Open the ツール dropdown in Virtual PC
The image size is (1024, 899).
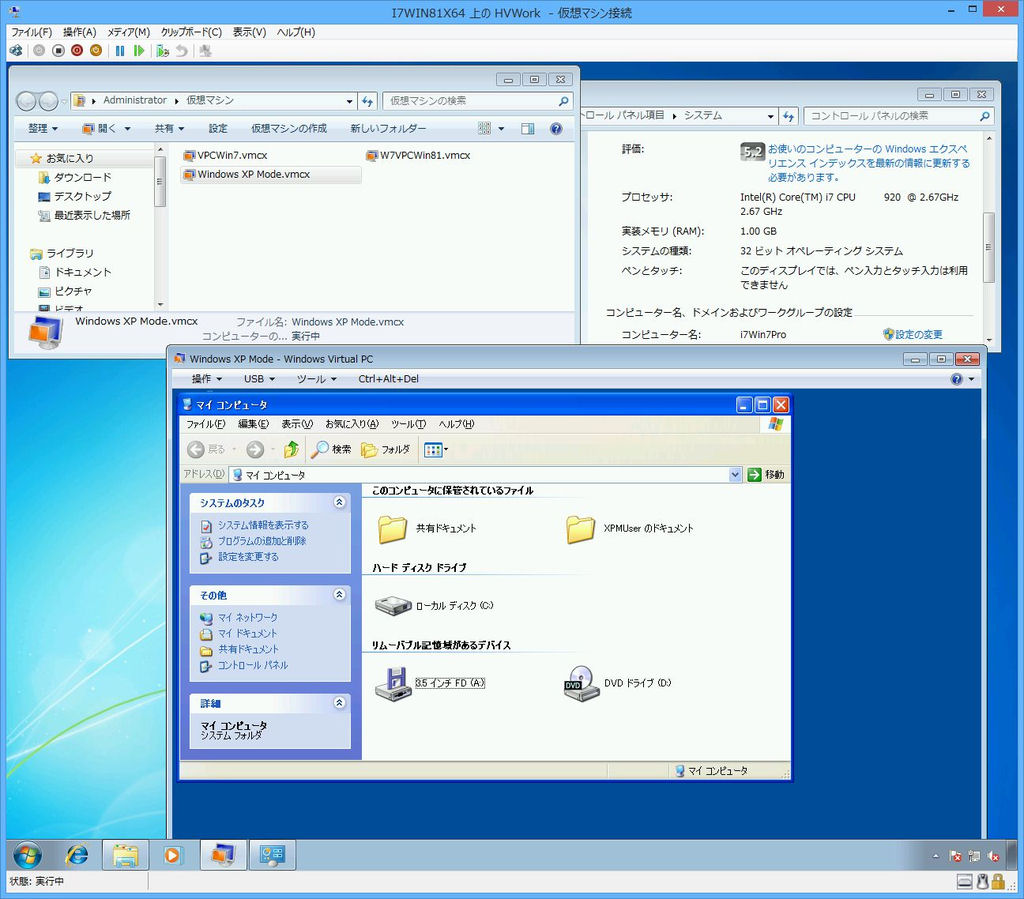[317, 379]
